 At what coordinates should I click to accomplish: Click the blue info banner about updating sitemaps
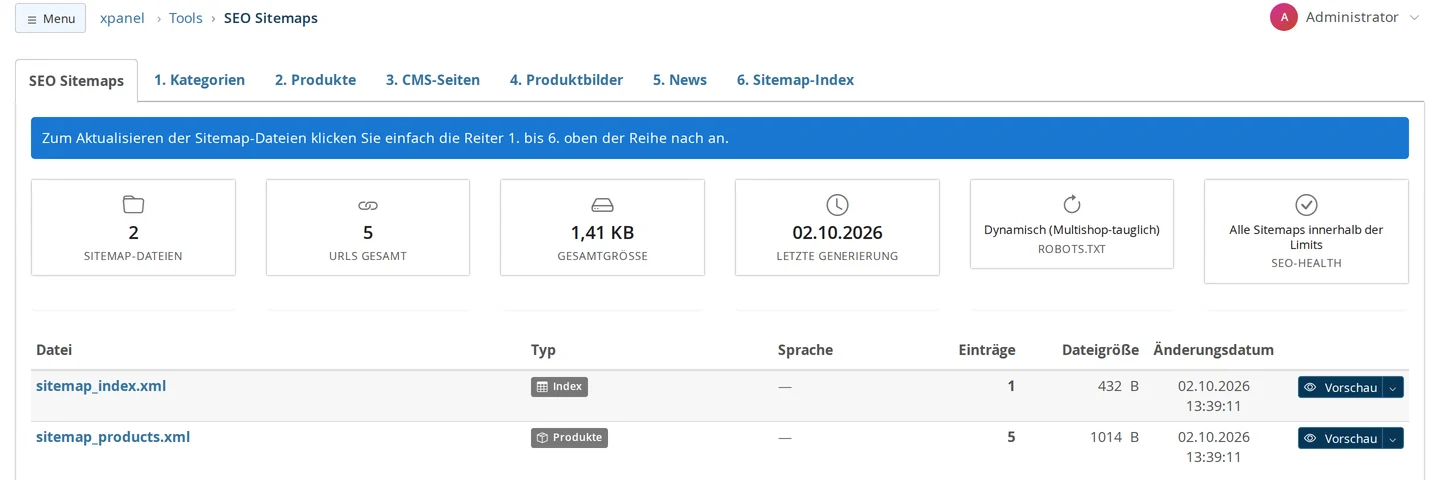(x=720, y=138)
